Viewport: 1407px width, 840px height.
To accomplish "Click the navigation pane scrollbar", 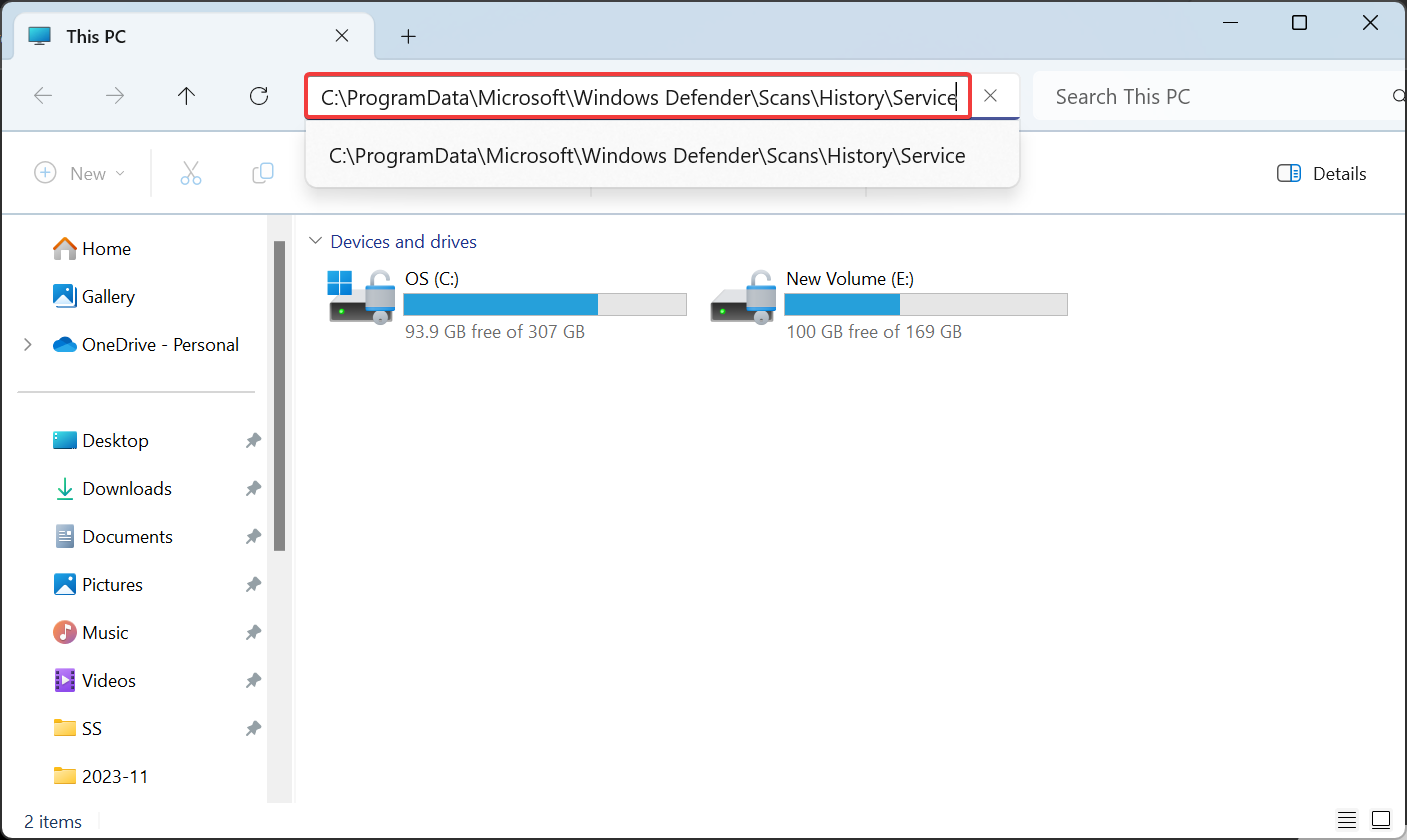I will 280,396.
